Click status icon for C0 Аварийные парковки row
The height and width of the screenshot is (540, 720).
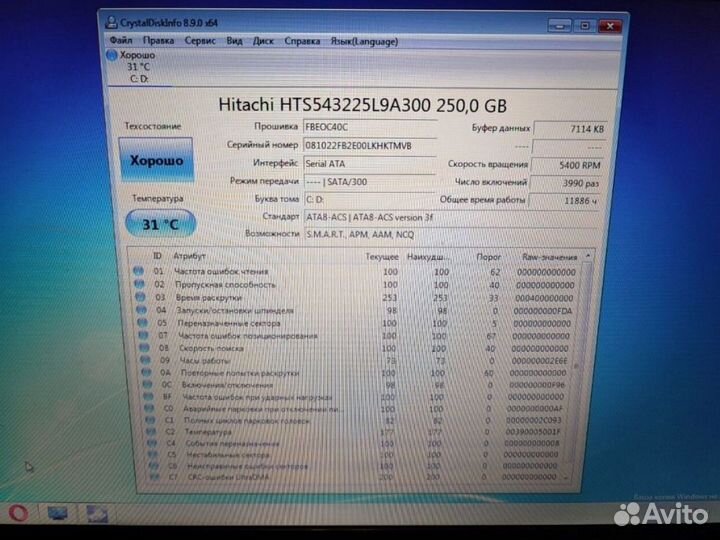149,408
